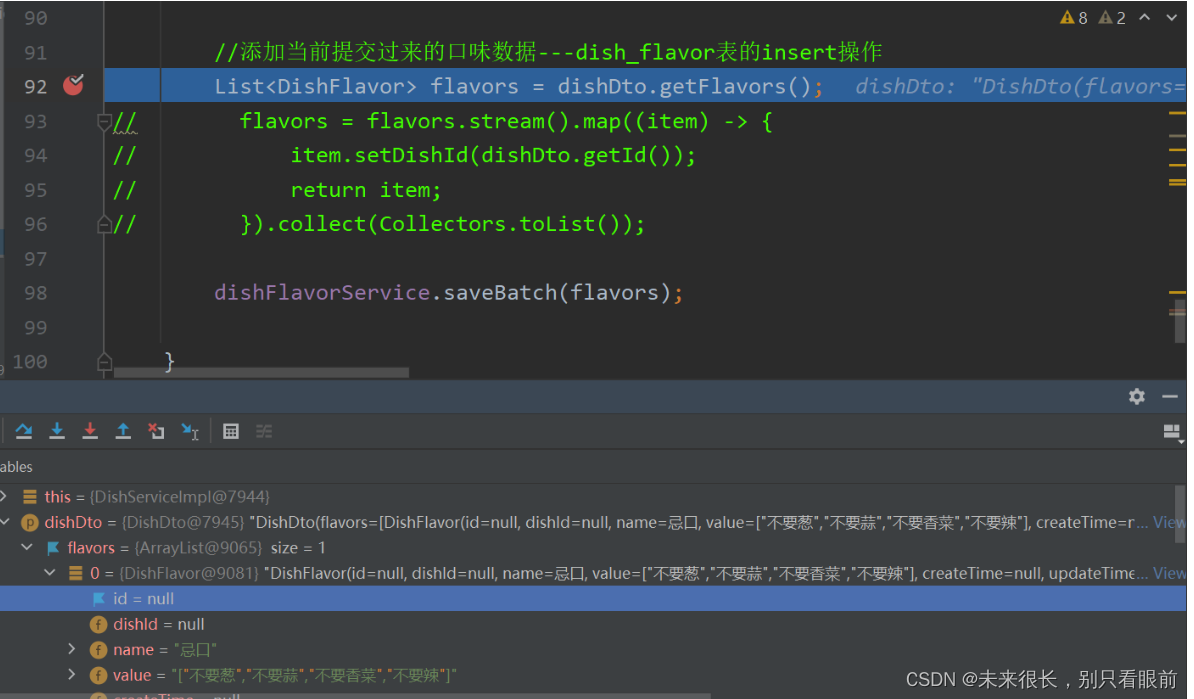Click the comment text on line 91
Screen dimensions: 1194x699
548,53
